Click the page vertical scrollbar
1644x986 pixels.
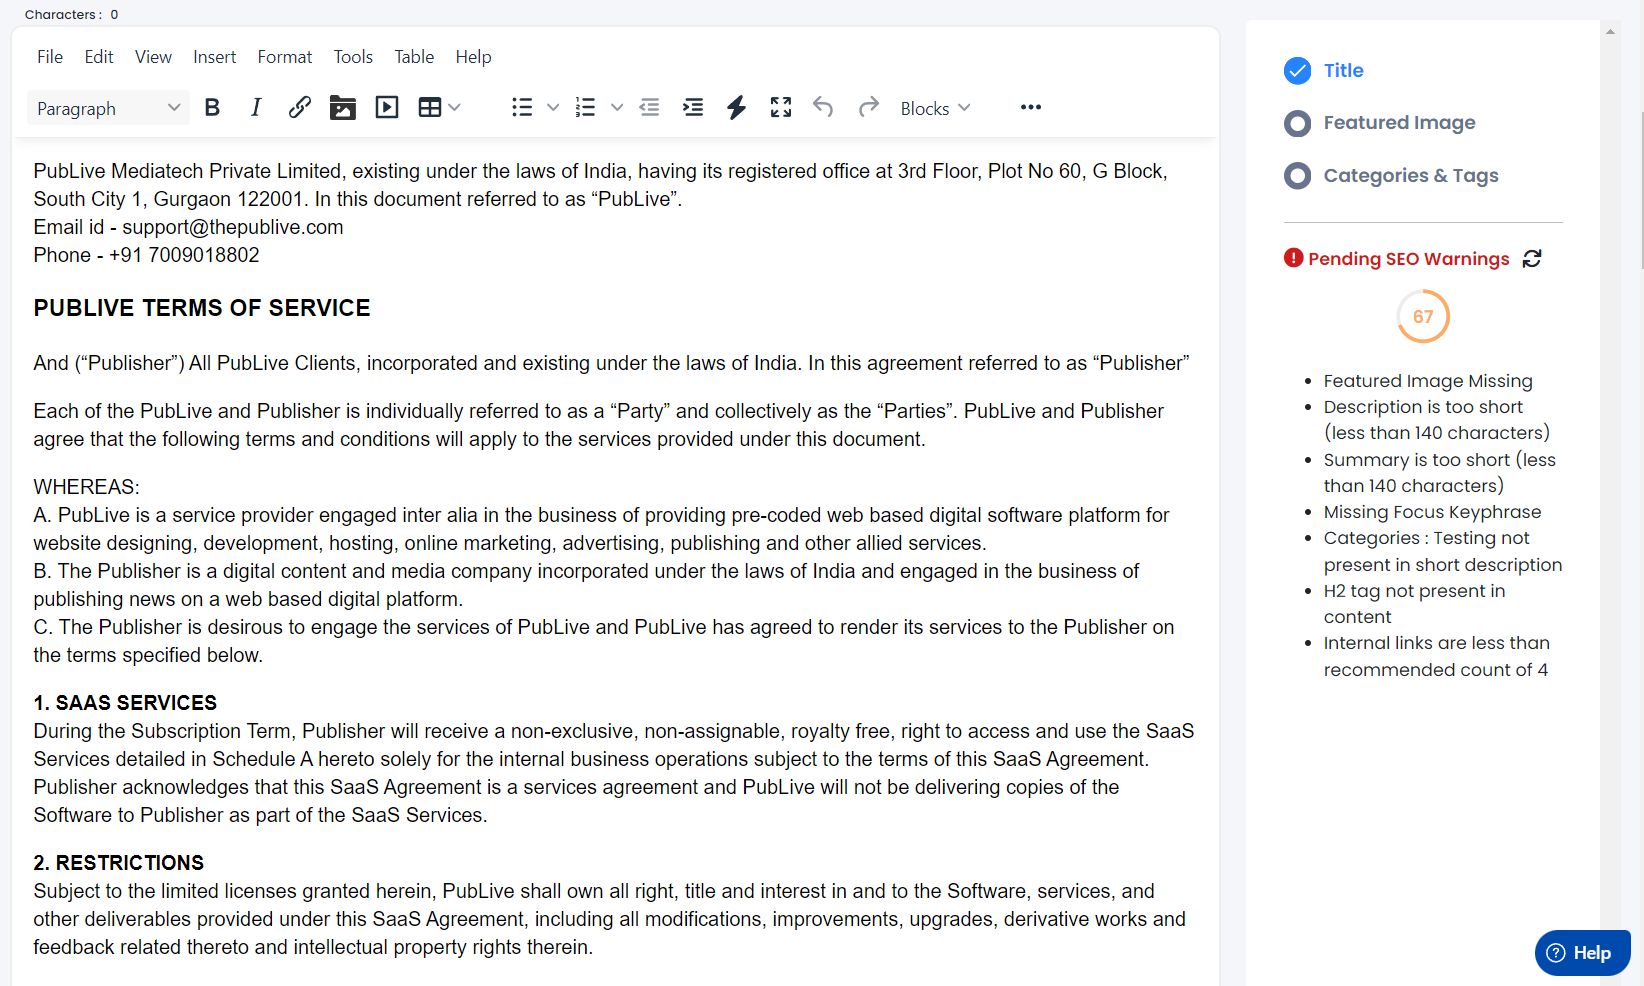pos(1640,190)
